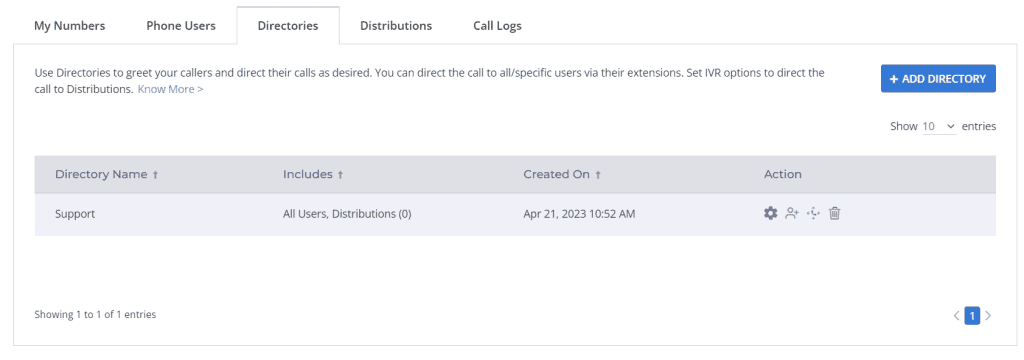The width and height of the screenshot is (1024, 360).
Task: Click the Support directory name
Action: click(x=75, y=214)
